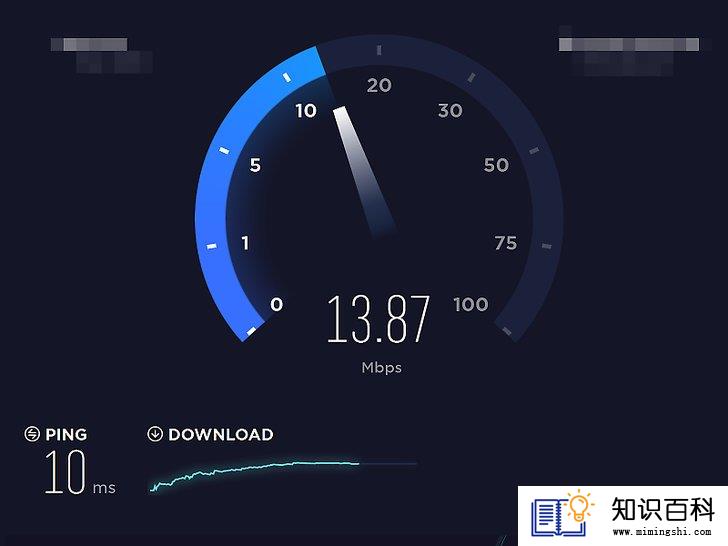Click the Mbps unit label
728x546 pixels.
pyautogui.click(x=382, y=368)
